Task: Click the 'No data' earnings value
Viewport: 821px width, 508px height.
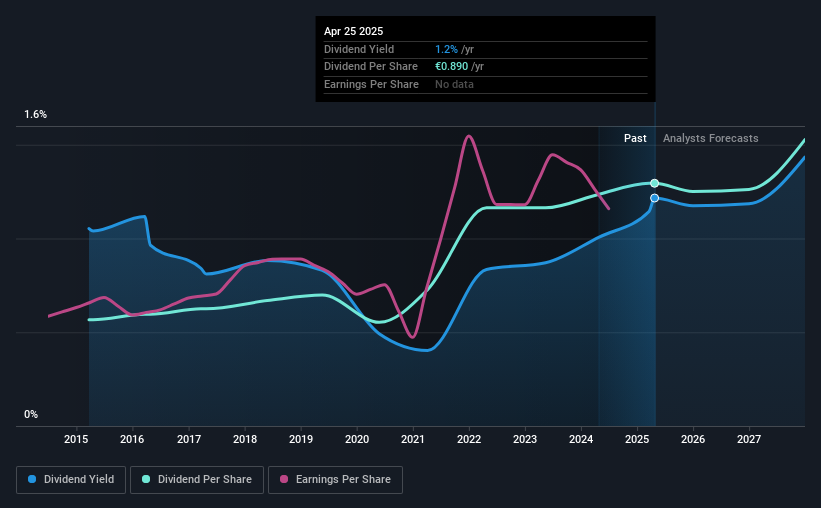Action: coord(454,84)
